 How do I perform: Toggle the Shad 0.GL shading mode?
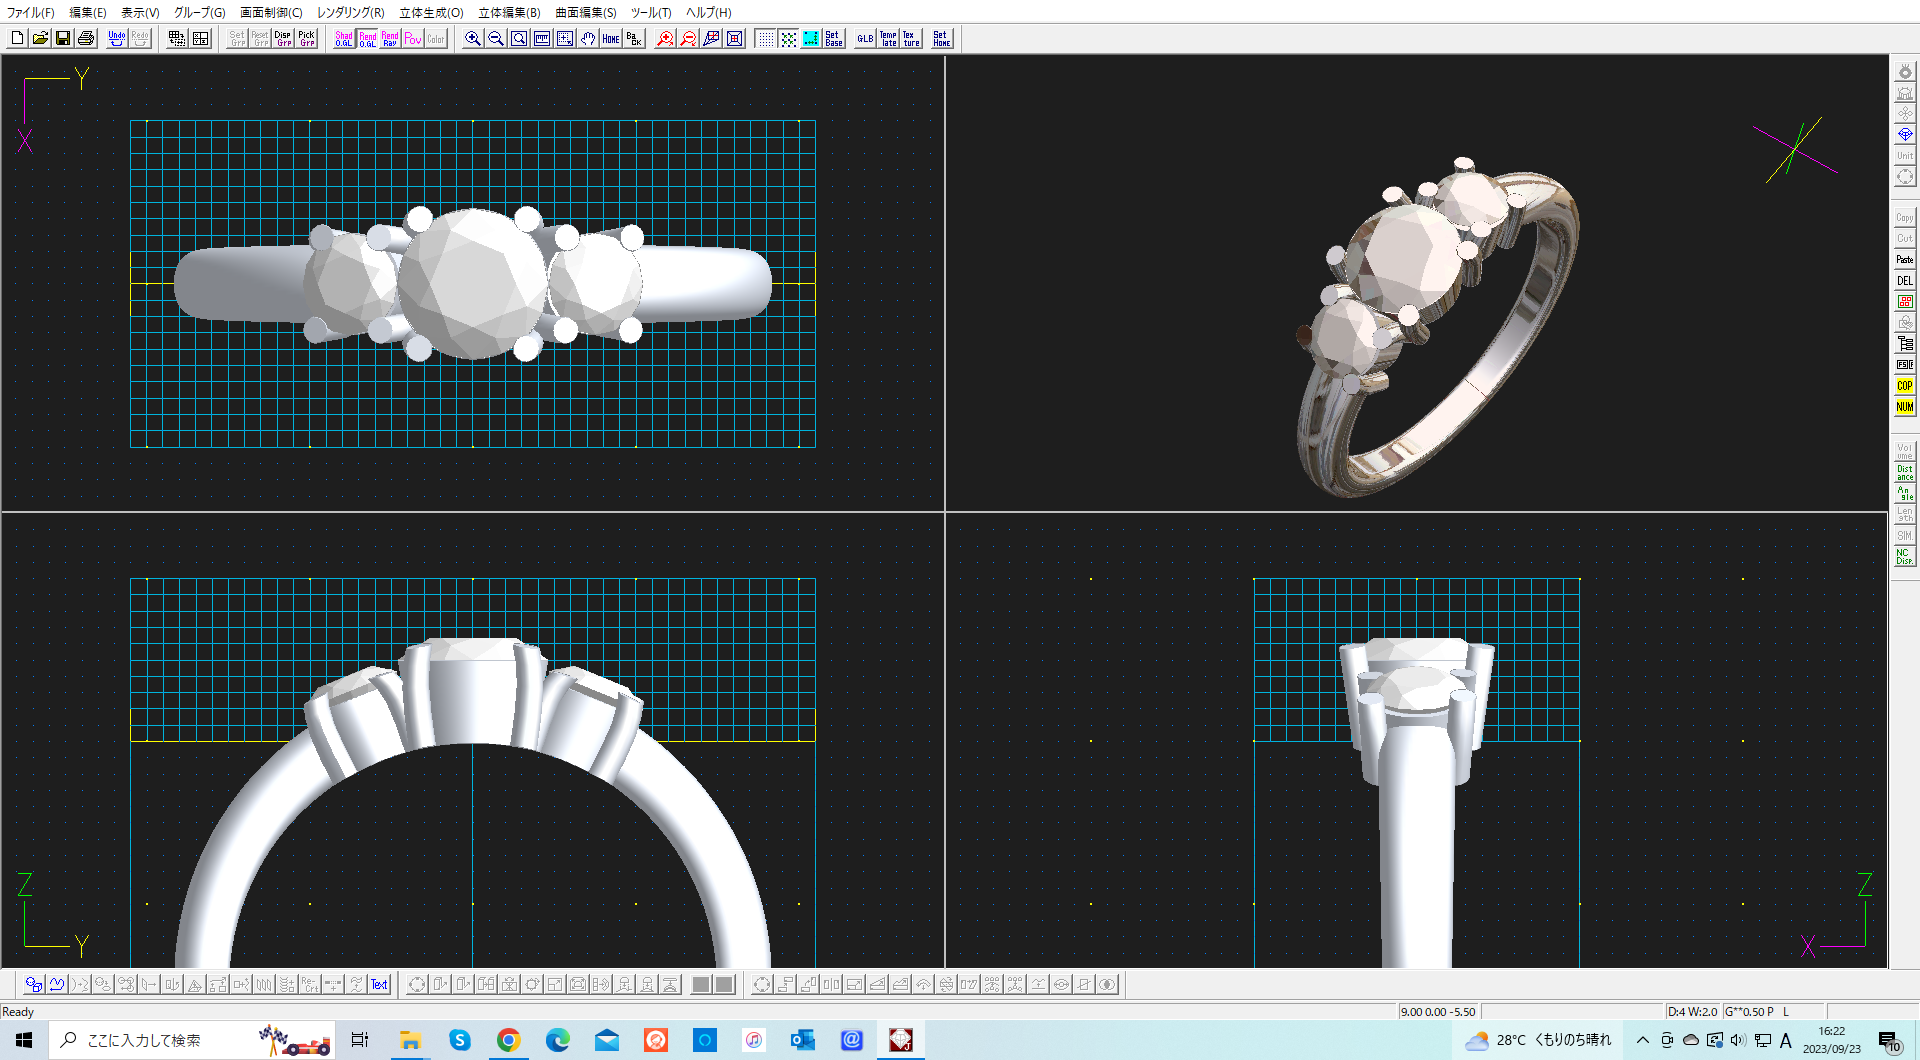pos(342,38)
